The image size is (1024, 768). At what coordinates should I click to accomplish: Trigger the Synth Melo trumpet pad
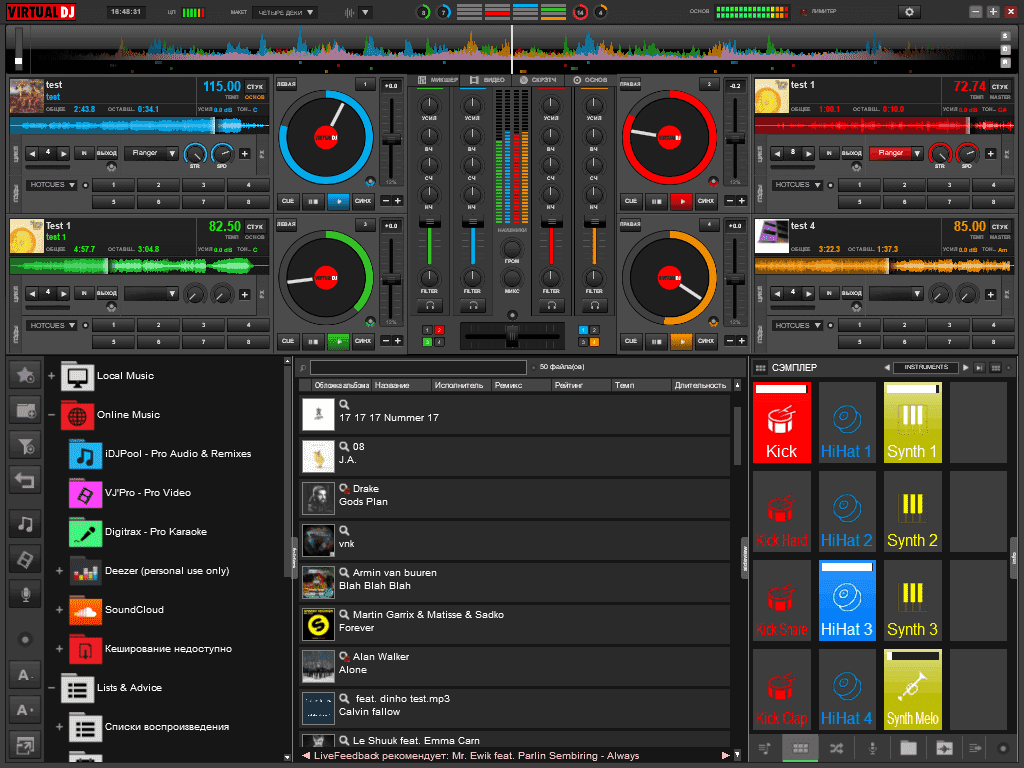point(912,689)
